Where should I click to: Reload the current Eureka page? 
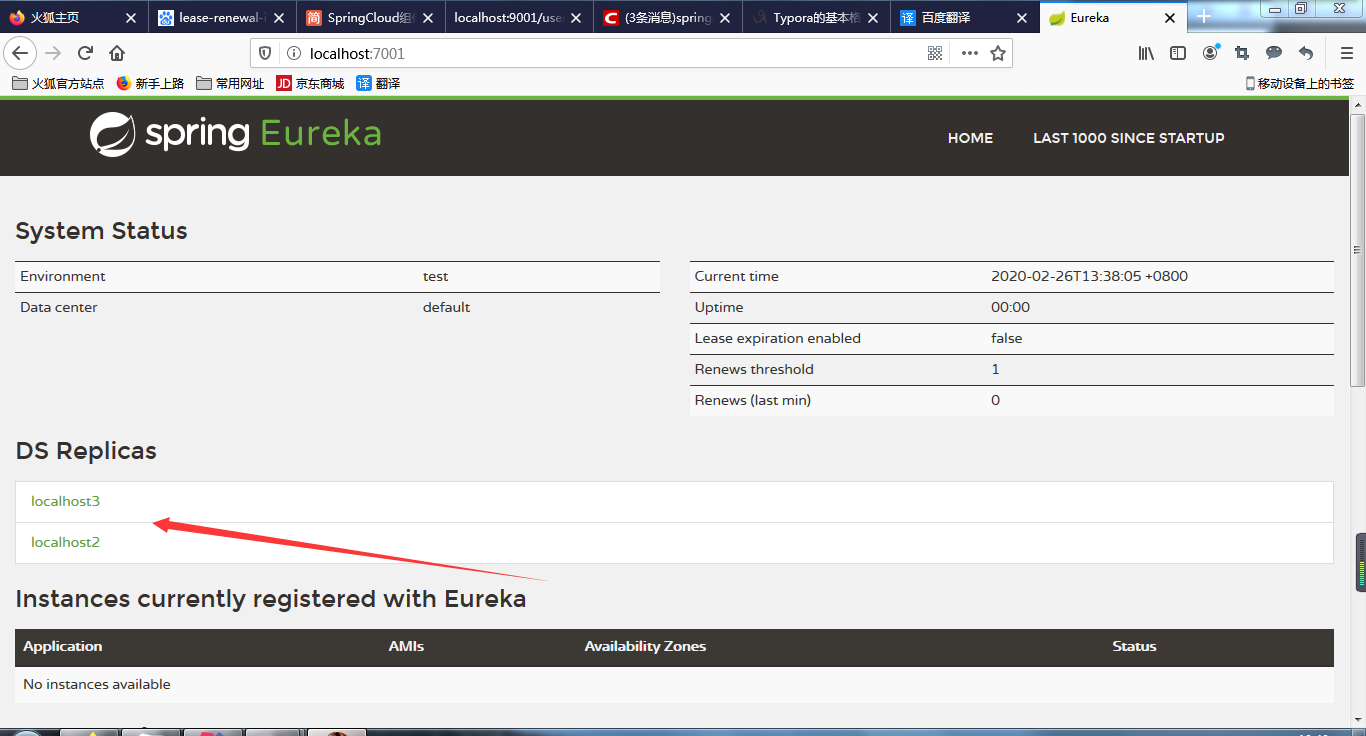(x=86, y=54)
